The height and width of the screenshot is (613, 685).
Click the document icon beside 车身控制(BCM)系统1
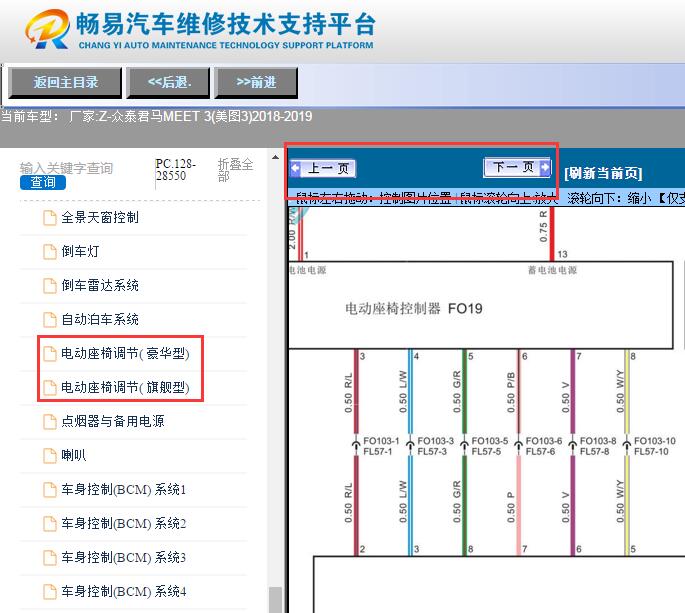coord(50,490)
